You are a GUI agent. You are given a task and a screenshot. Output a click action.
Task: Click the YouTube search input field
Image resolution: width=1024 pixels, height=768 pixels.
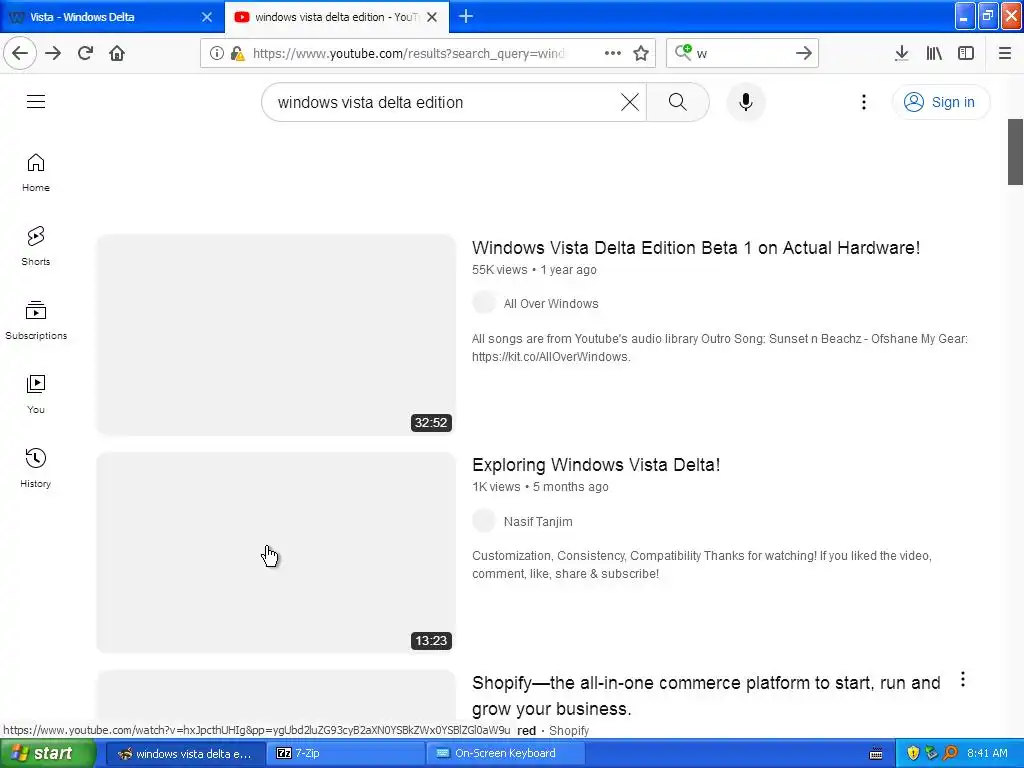click(444, 102)
